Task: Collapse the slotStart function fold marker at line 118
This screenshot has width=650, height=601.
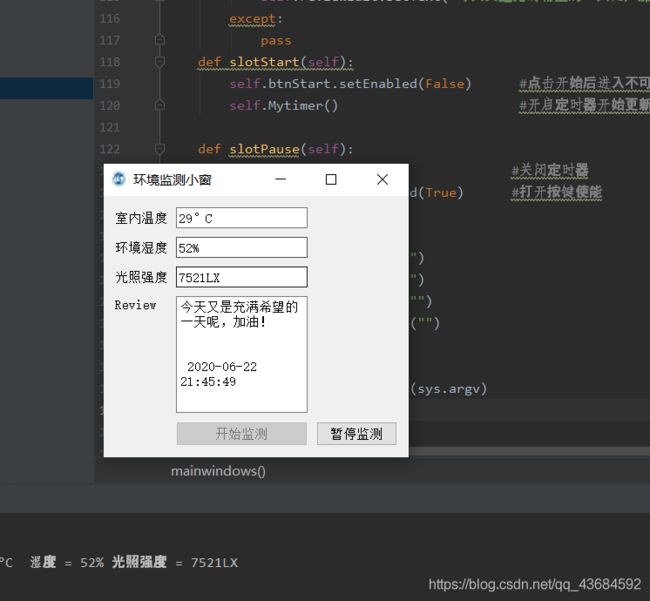Action: [x=160, y=62]
